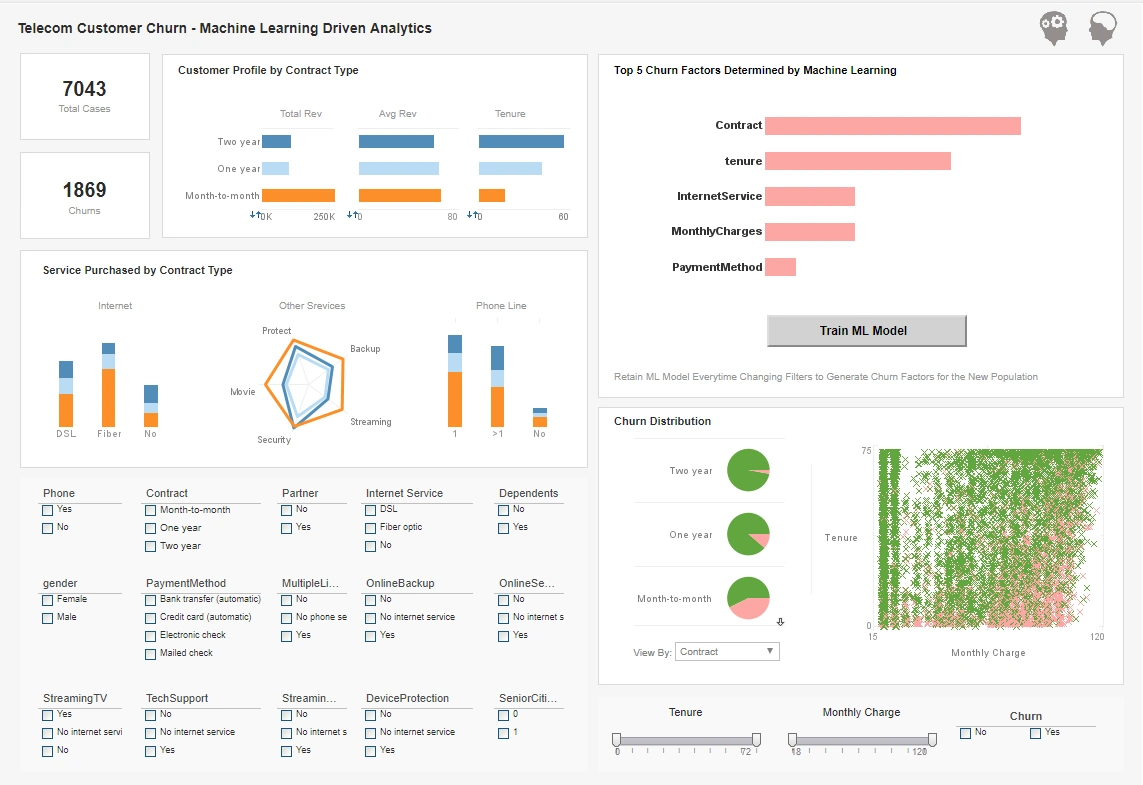This screenshot has width=1143, height=785.
Task: Open the View By Contract dropdown
Action: click(x=727, y=651)
